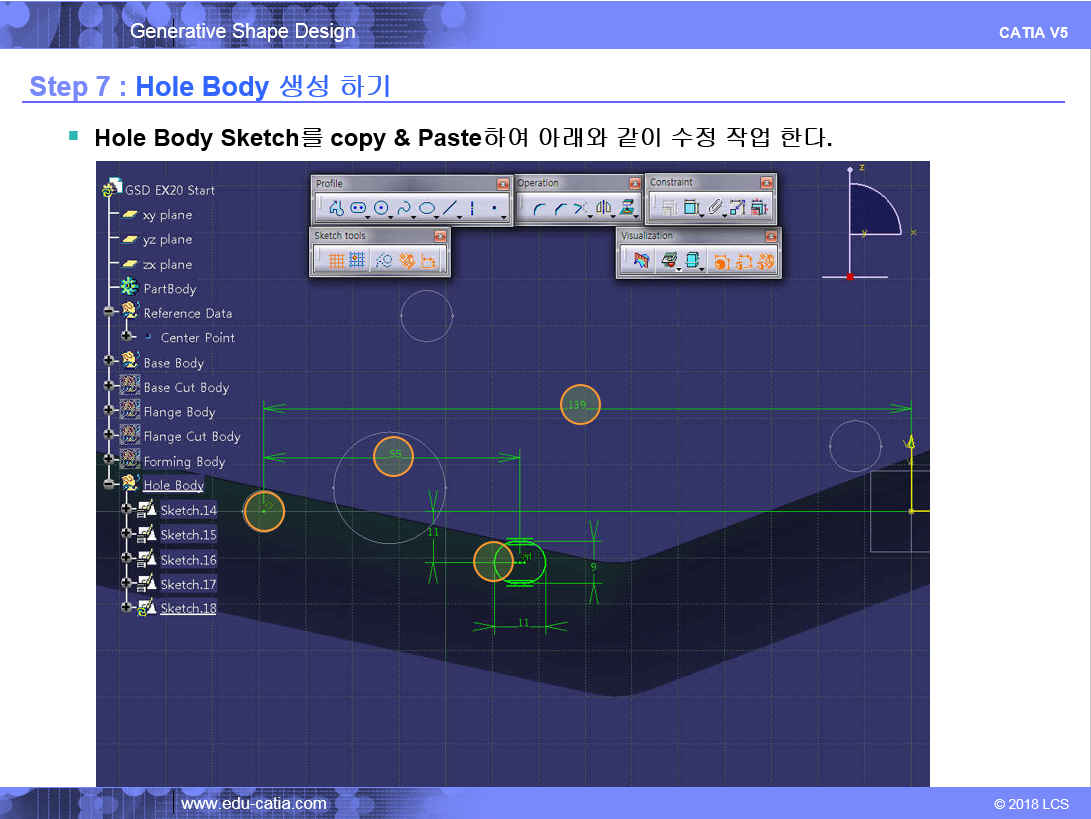The height and width of the screenshot is (819, 1091).
Task: Click the 139 dimension value
Action: (578, 404)
